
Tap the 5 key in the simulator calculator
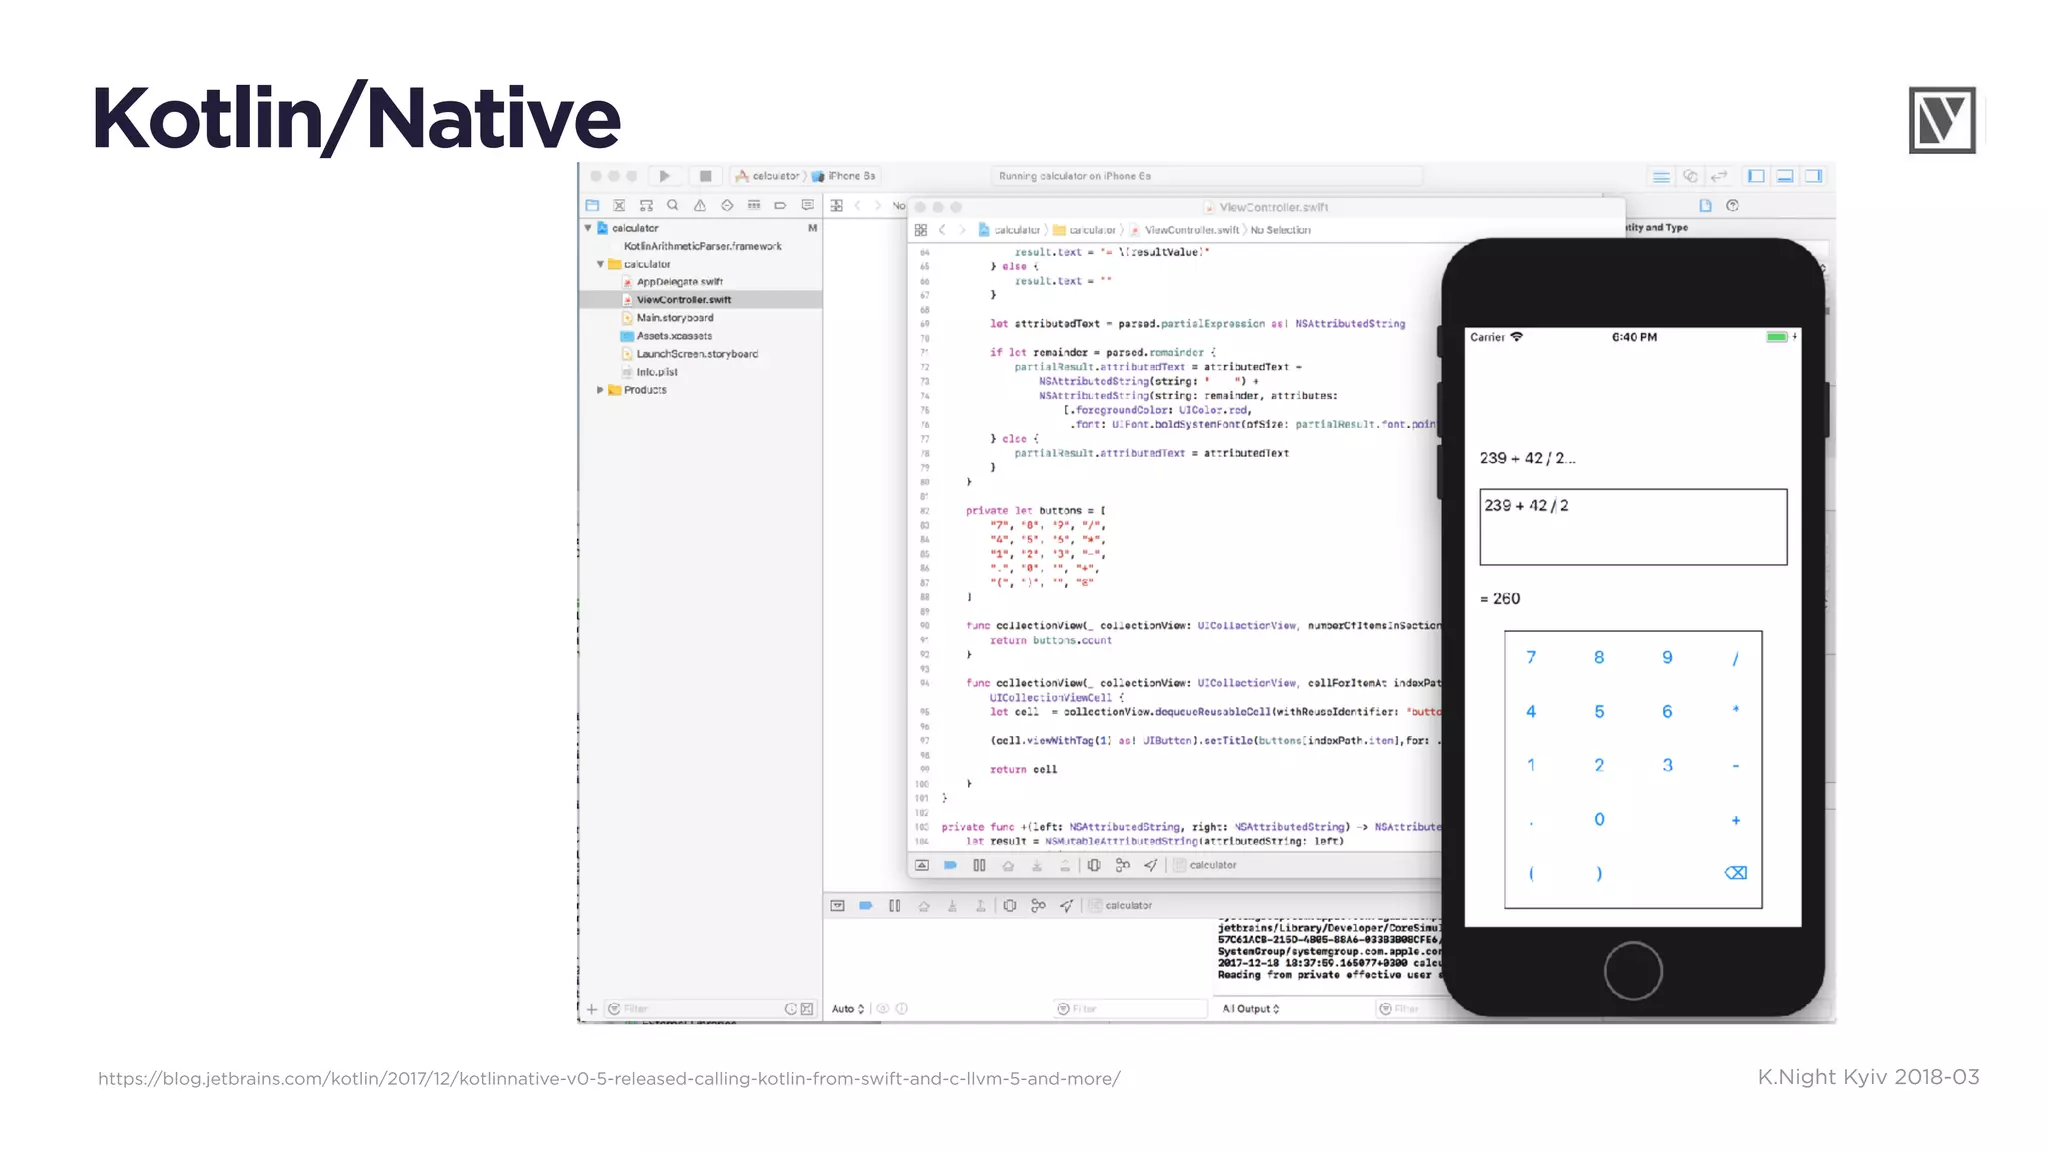(1599, 712)
